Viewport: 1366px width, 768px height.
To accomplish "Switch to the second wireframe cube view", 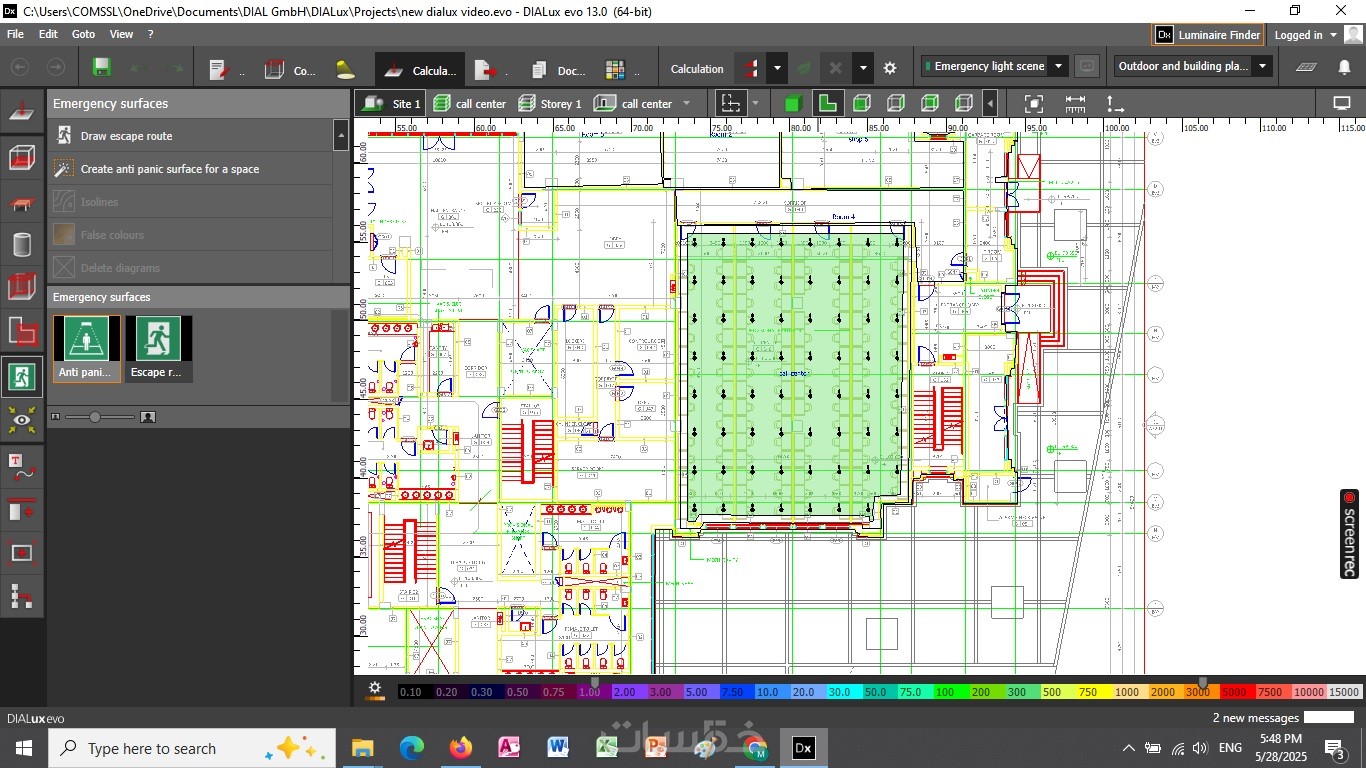I will click(x=896, y=104).
